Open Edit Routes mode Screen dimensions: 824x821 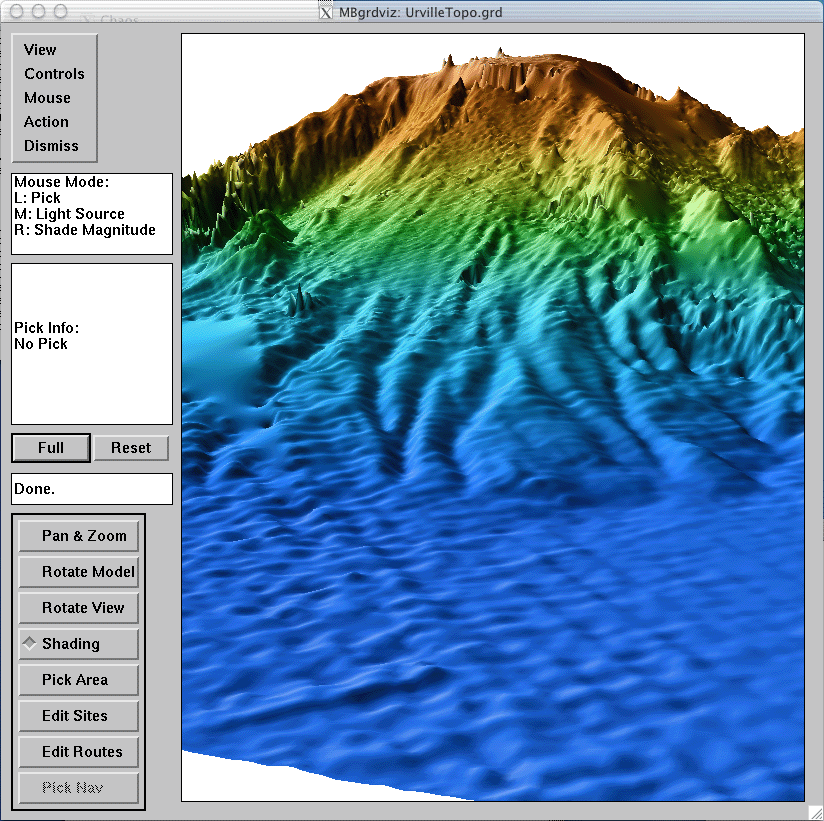pyautogui.click(x=78, y=751)
